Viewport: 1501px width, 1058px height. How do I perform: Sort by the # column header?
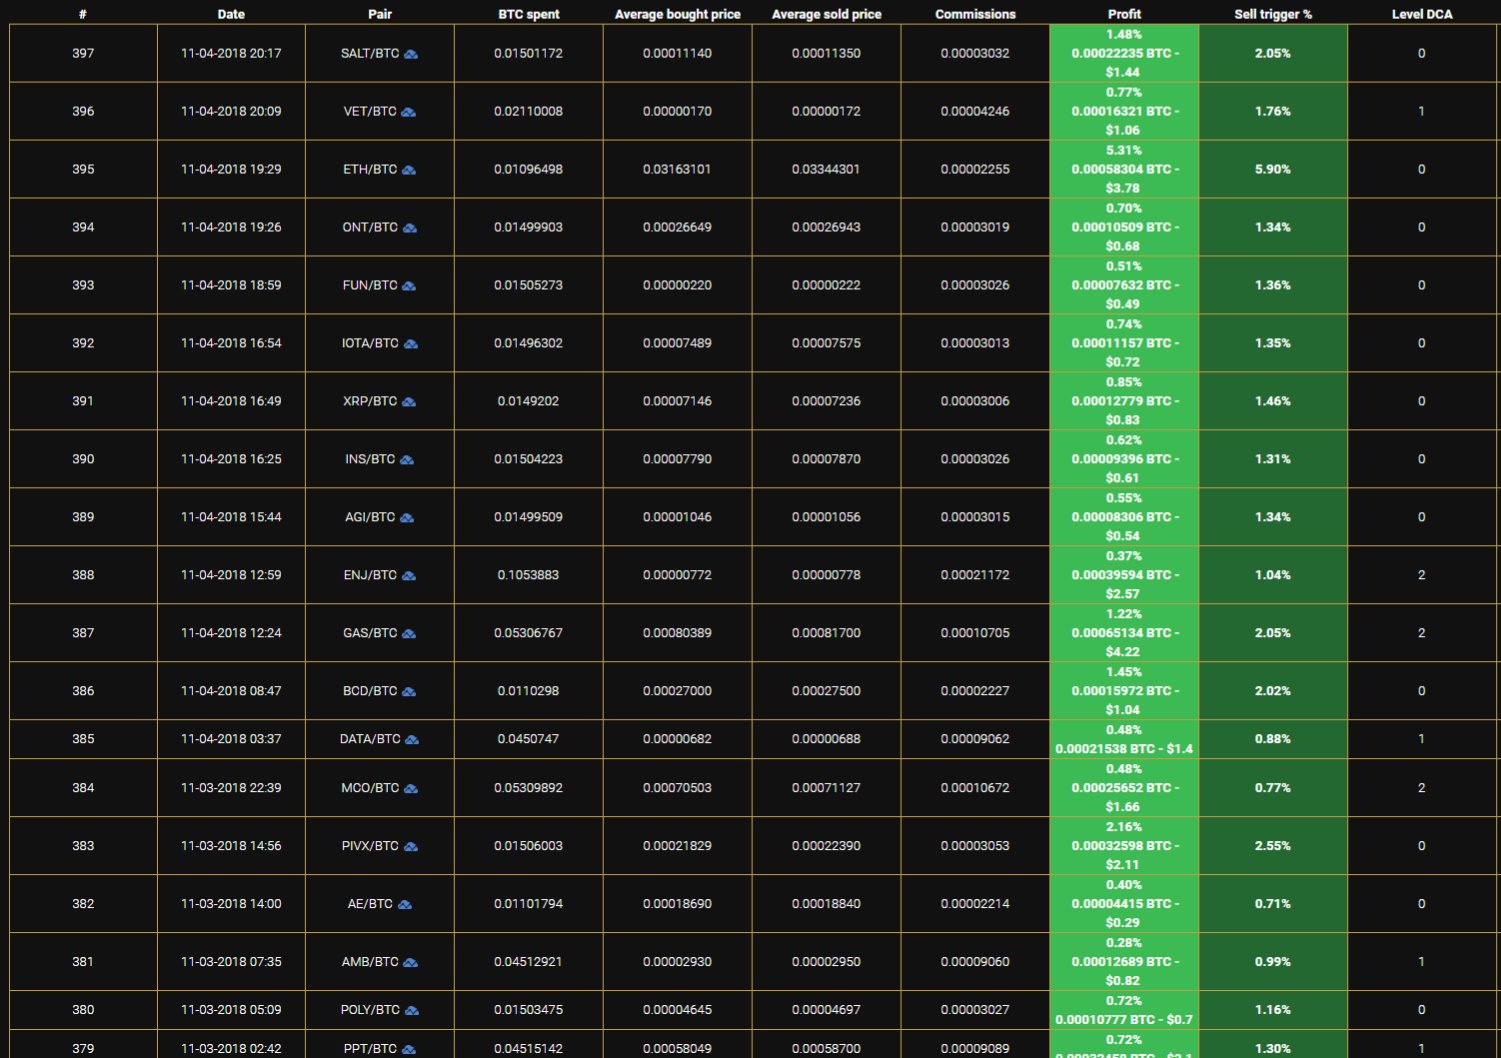point(83,14)
